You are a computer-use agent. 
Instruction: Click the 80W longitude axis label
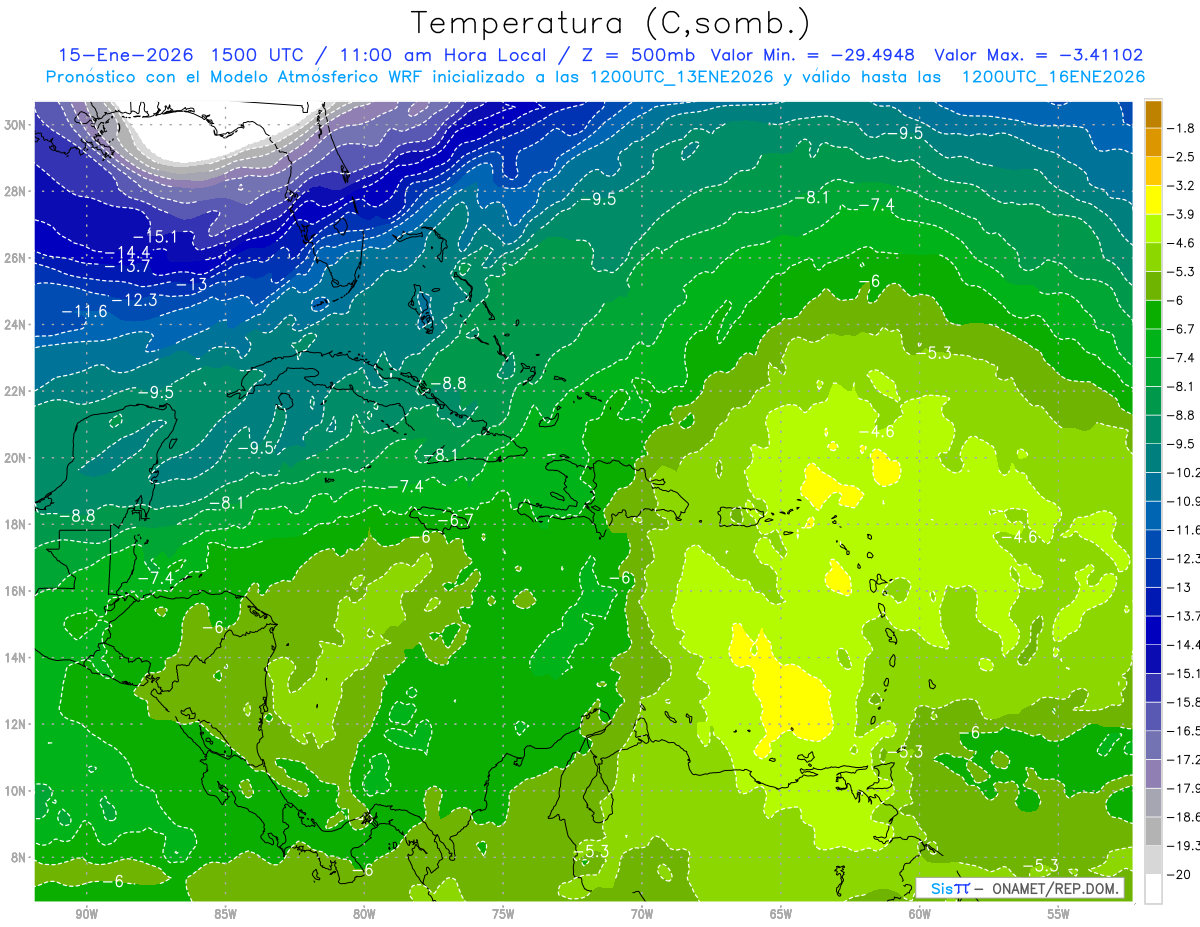pos(364,915)
